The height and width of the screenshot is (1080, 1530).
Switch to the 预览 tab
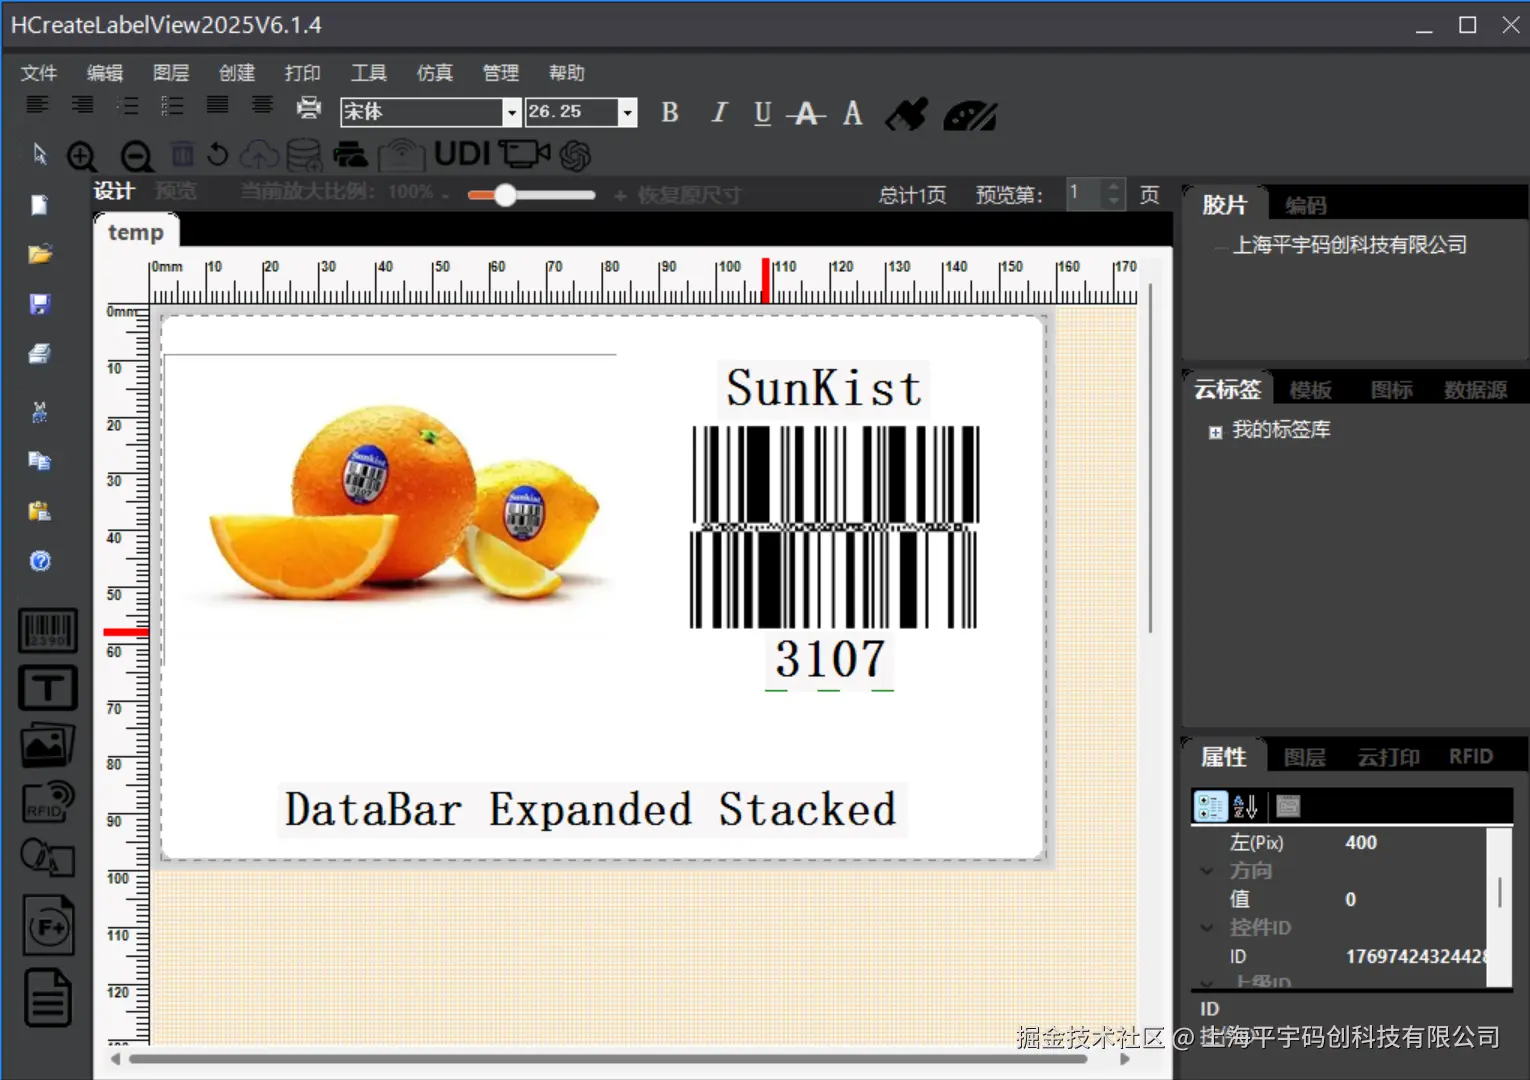click(176, 191)
